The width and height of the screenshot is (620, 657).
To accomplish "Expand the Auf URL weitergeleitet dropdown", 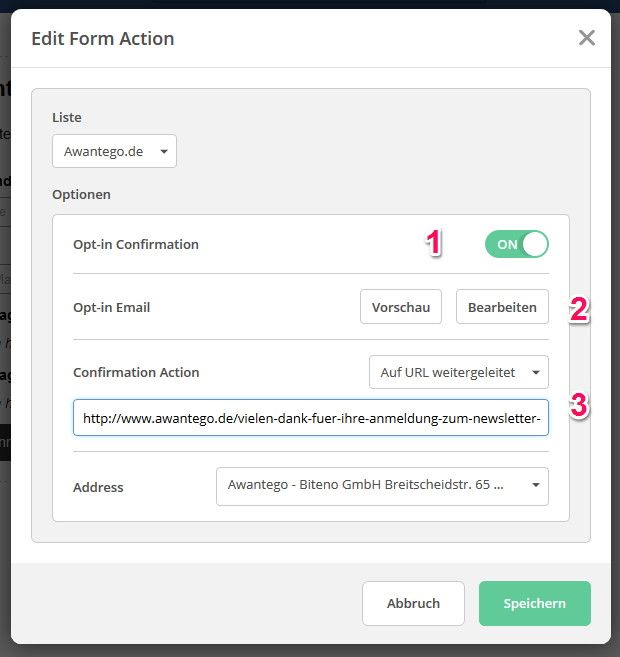I will [459, 372].
